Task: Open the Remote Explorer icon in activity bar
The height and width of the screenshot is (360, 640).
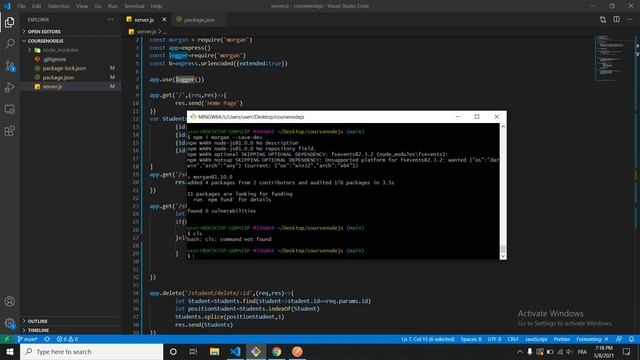Action: [x=10, y=109]
